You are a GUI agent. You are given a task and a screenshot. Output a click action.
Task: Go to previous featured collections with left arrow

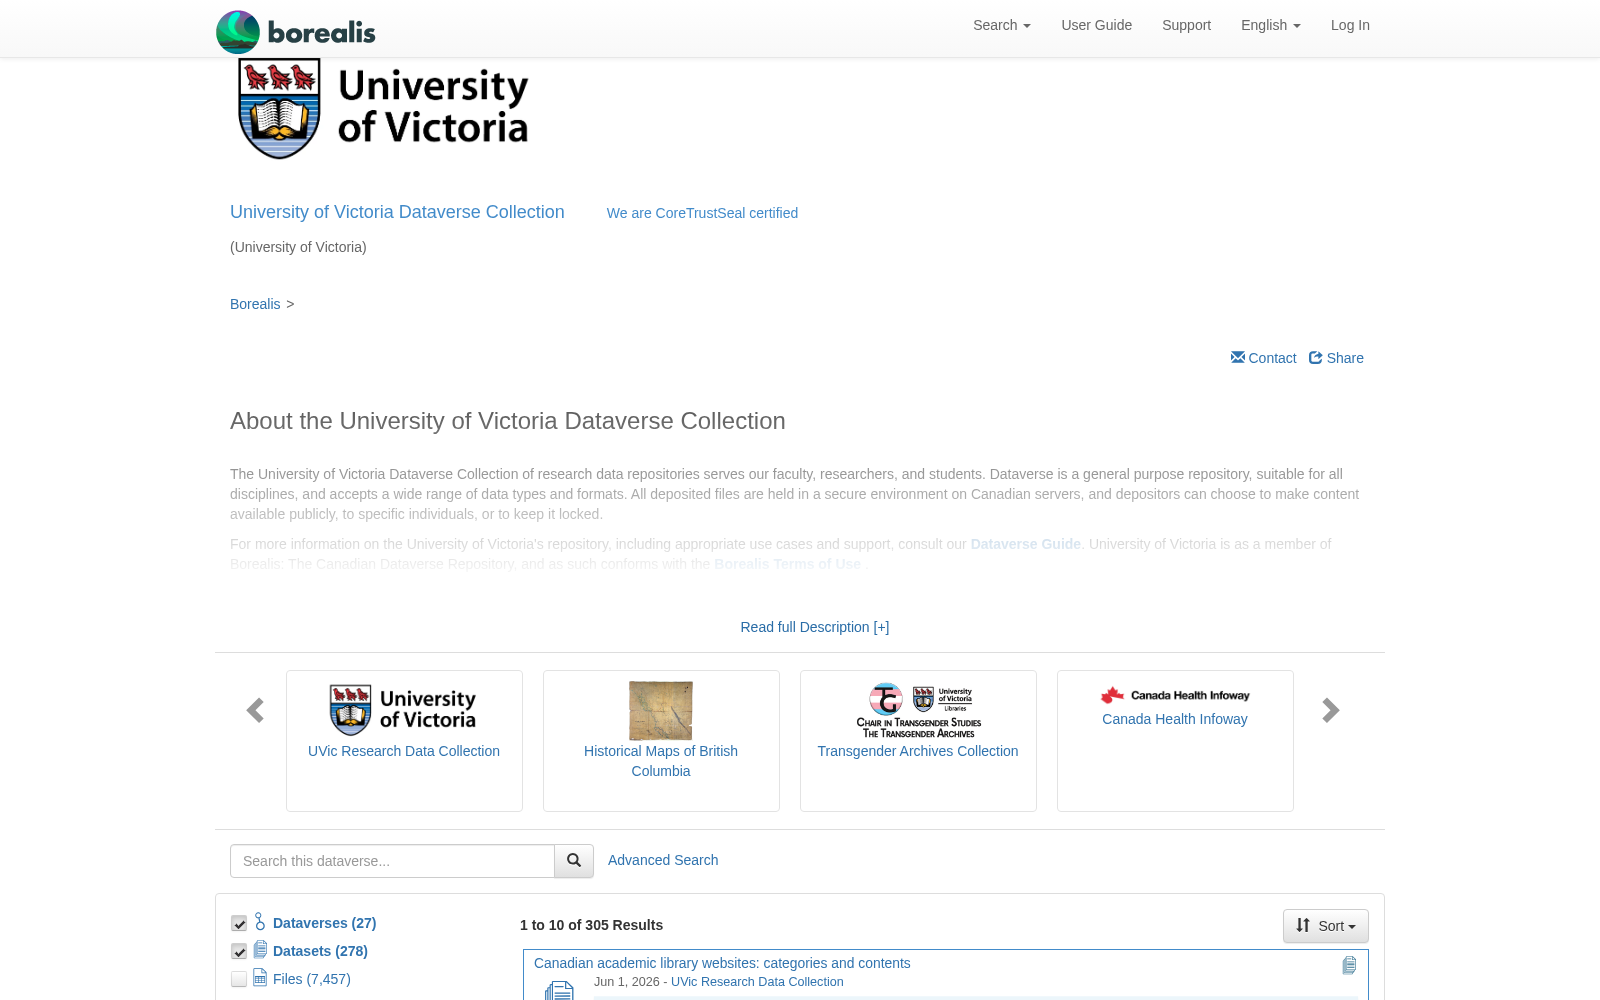[x=255, y=710]
